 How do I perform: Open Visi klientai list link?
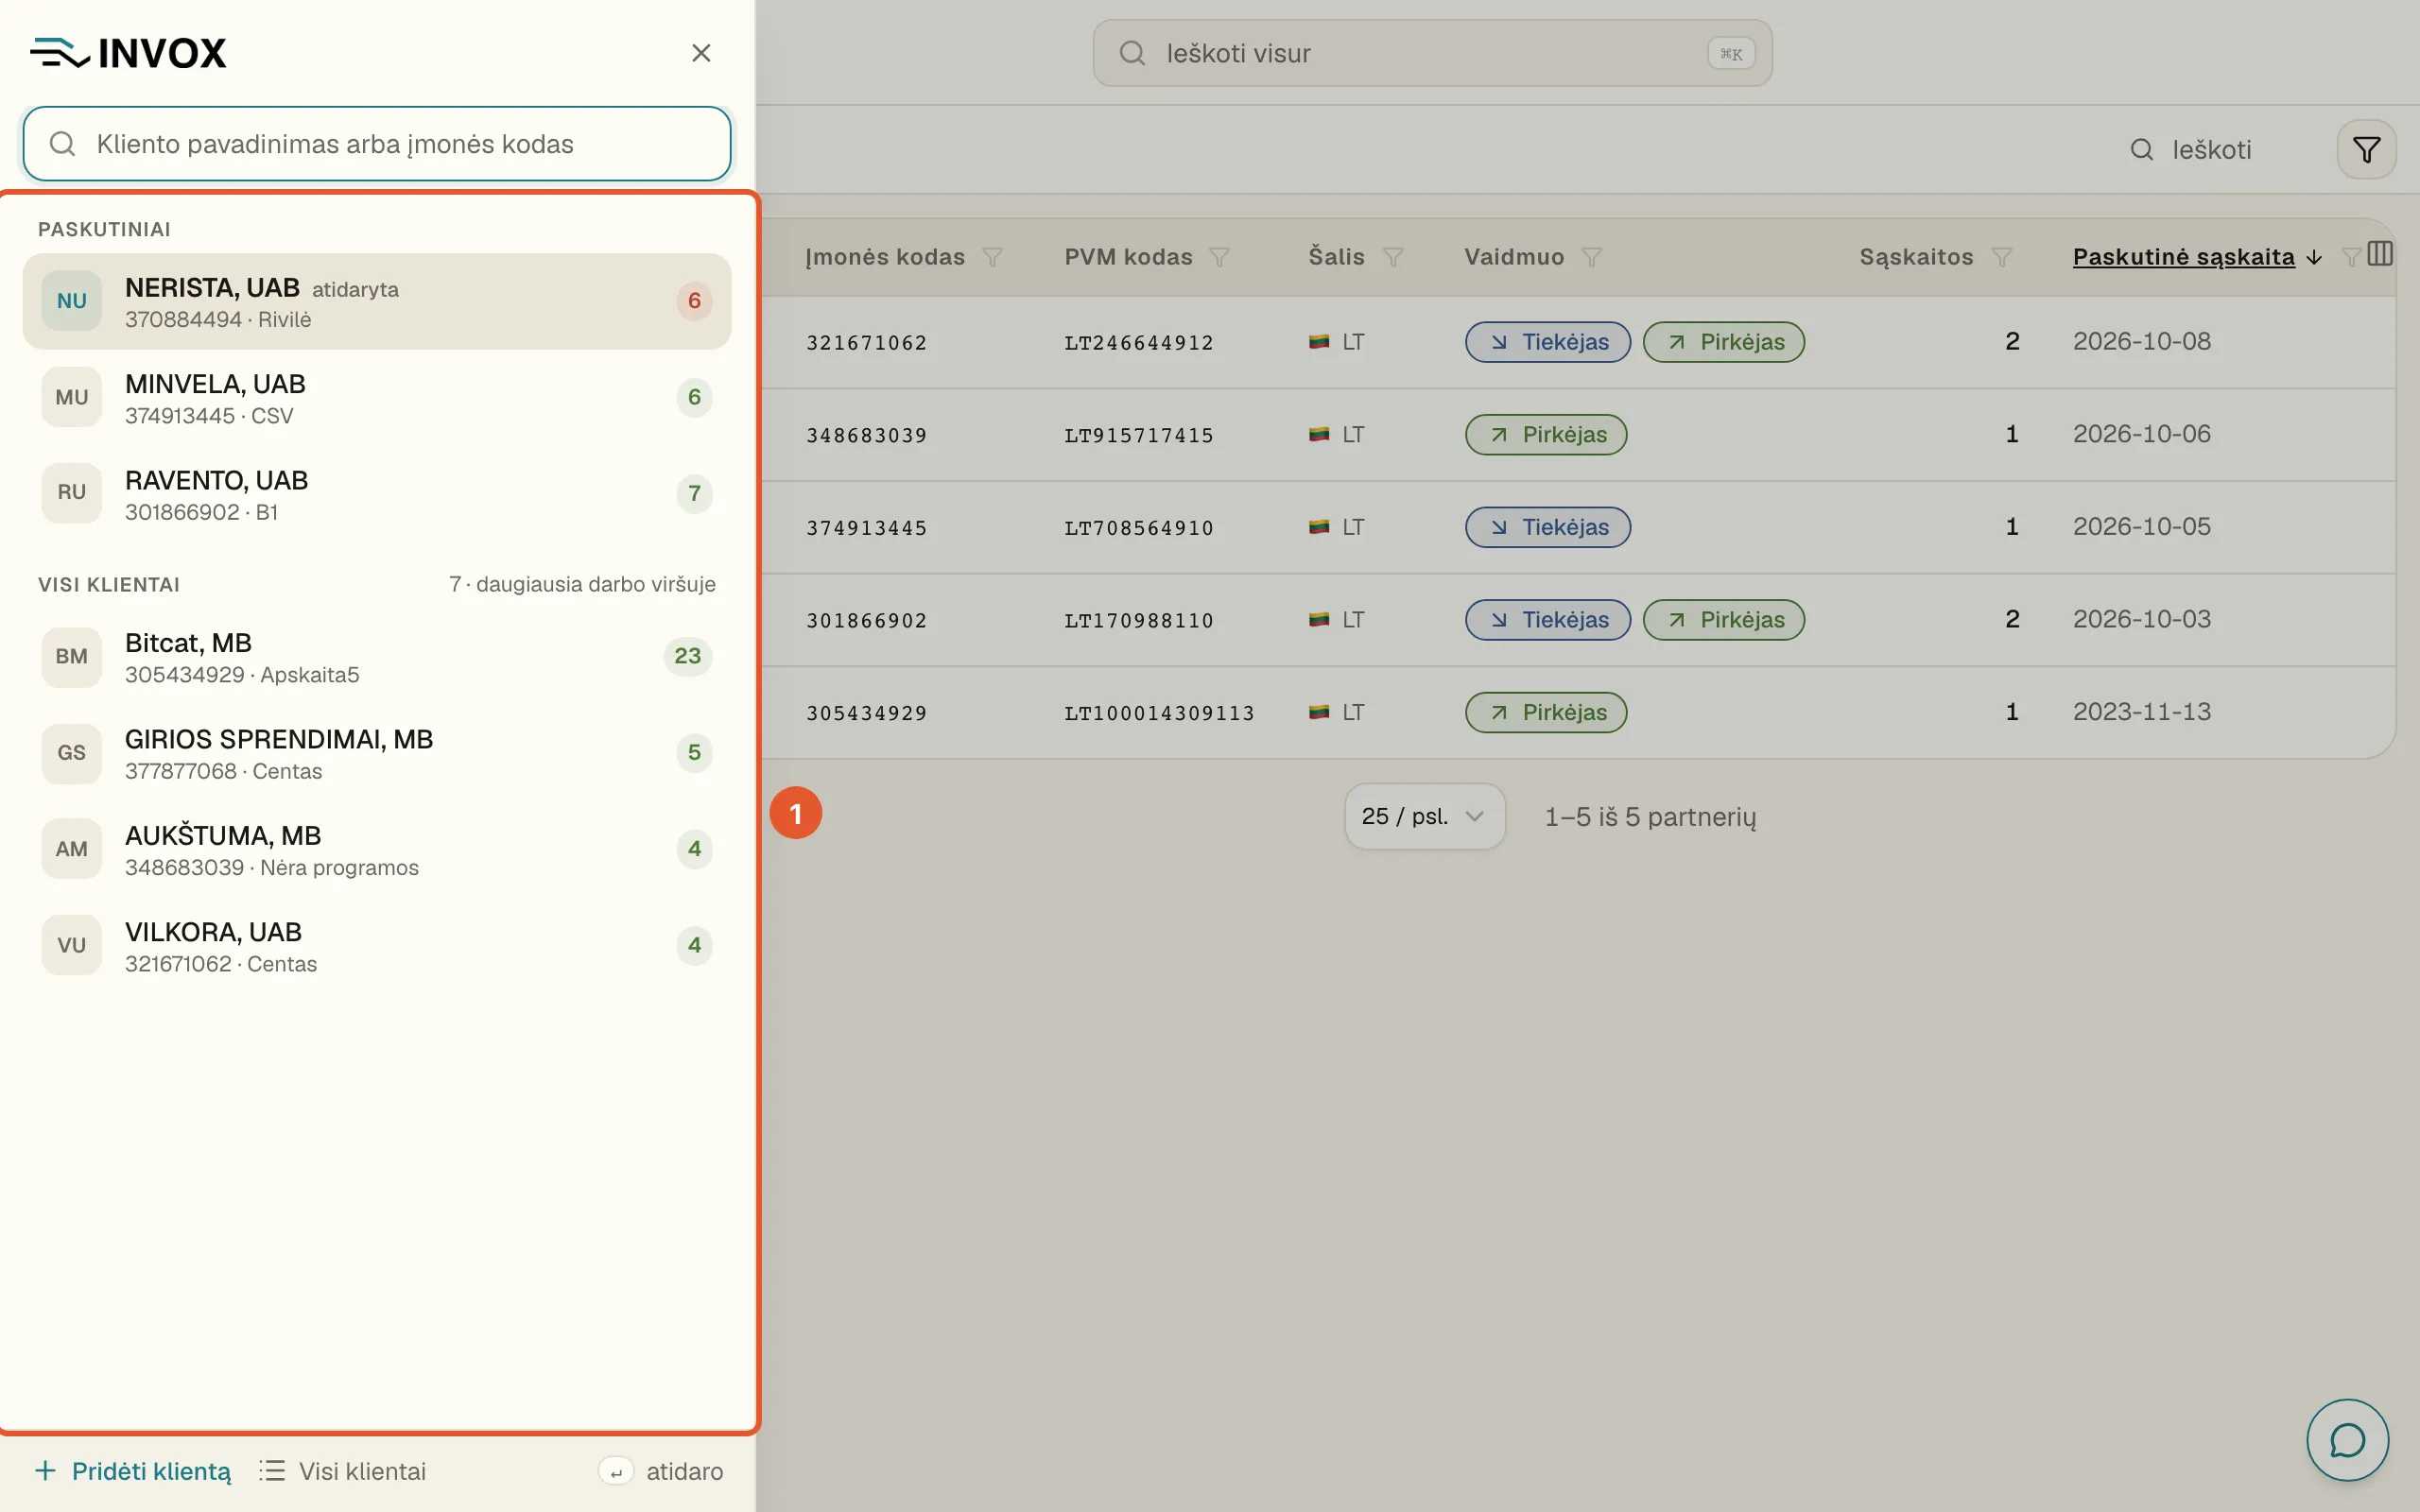pos(342,1471)
